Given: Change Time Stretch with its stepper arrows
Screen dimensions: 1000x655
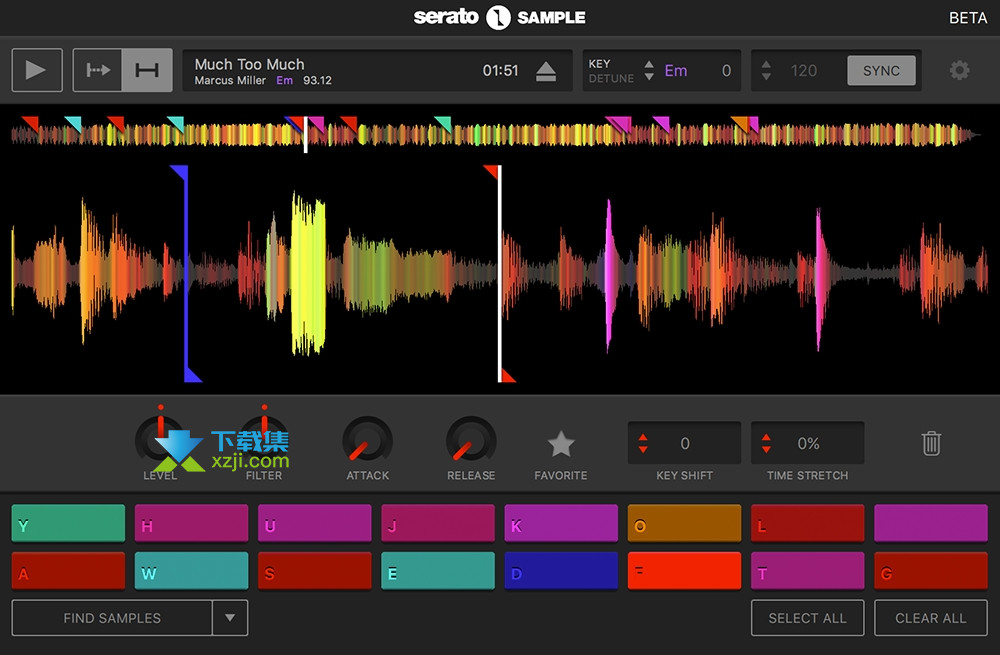Looking at the screenshot, I should click(767, 443).
